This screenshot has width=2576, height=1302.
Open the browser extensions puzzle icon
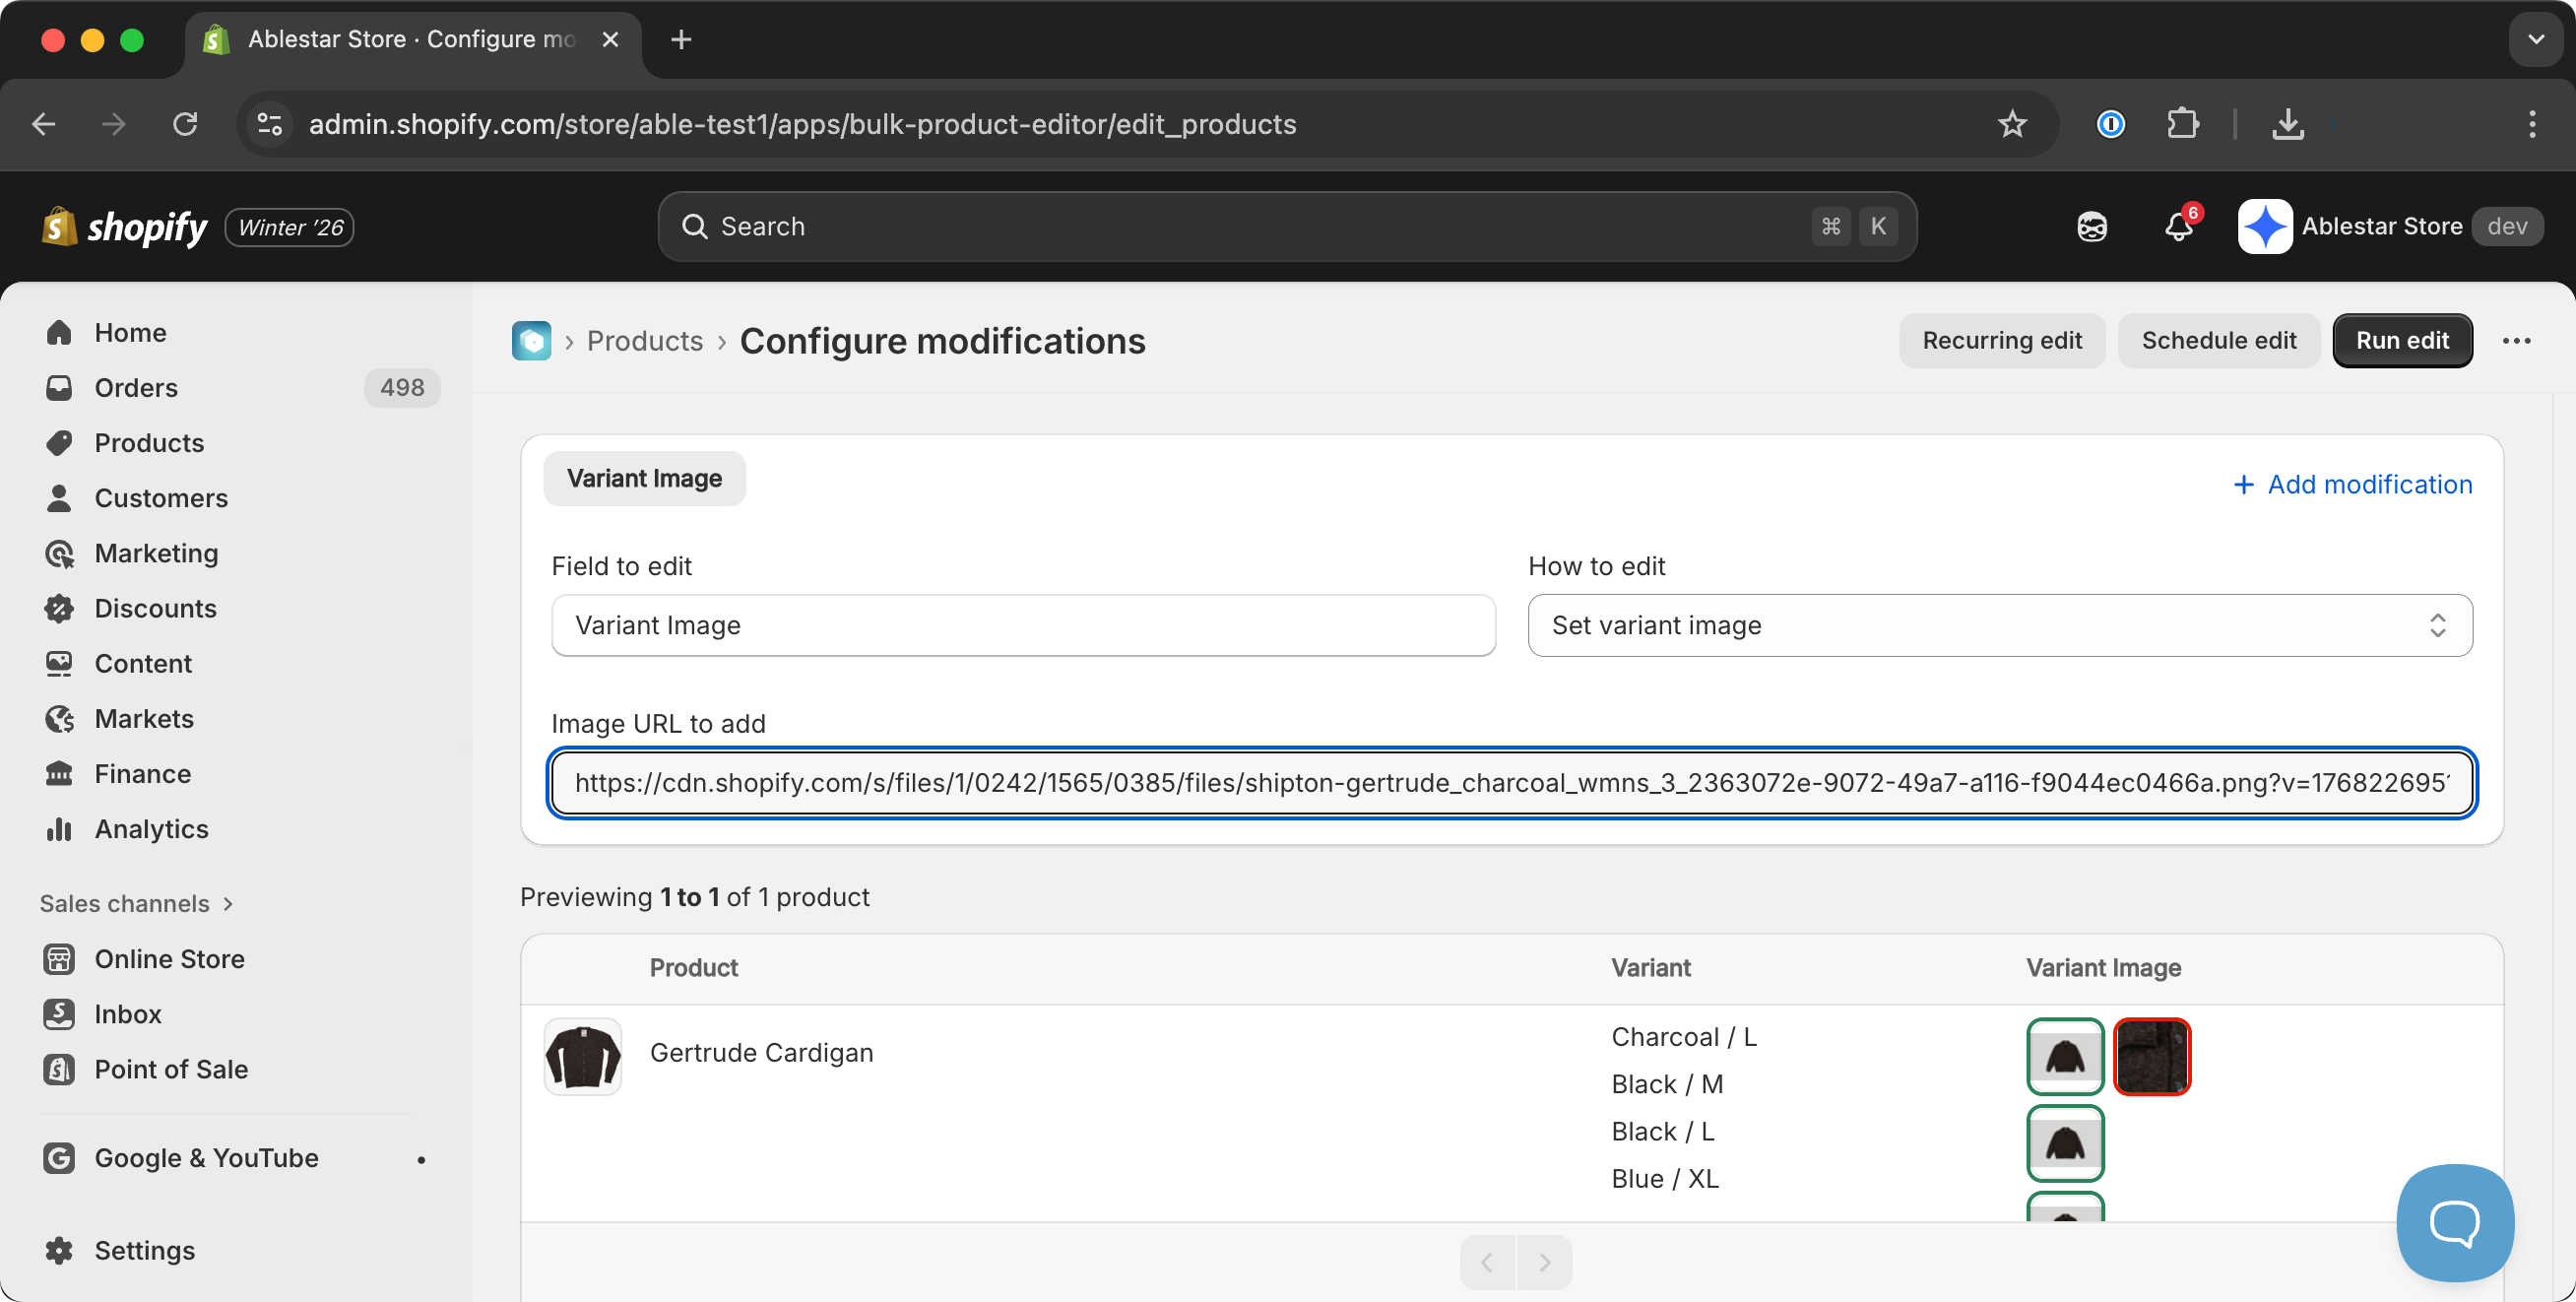(x=2182, y=124)
